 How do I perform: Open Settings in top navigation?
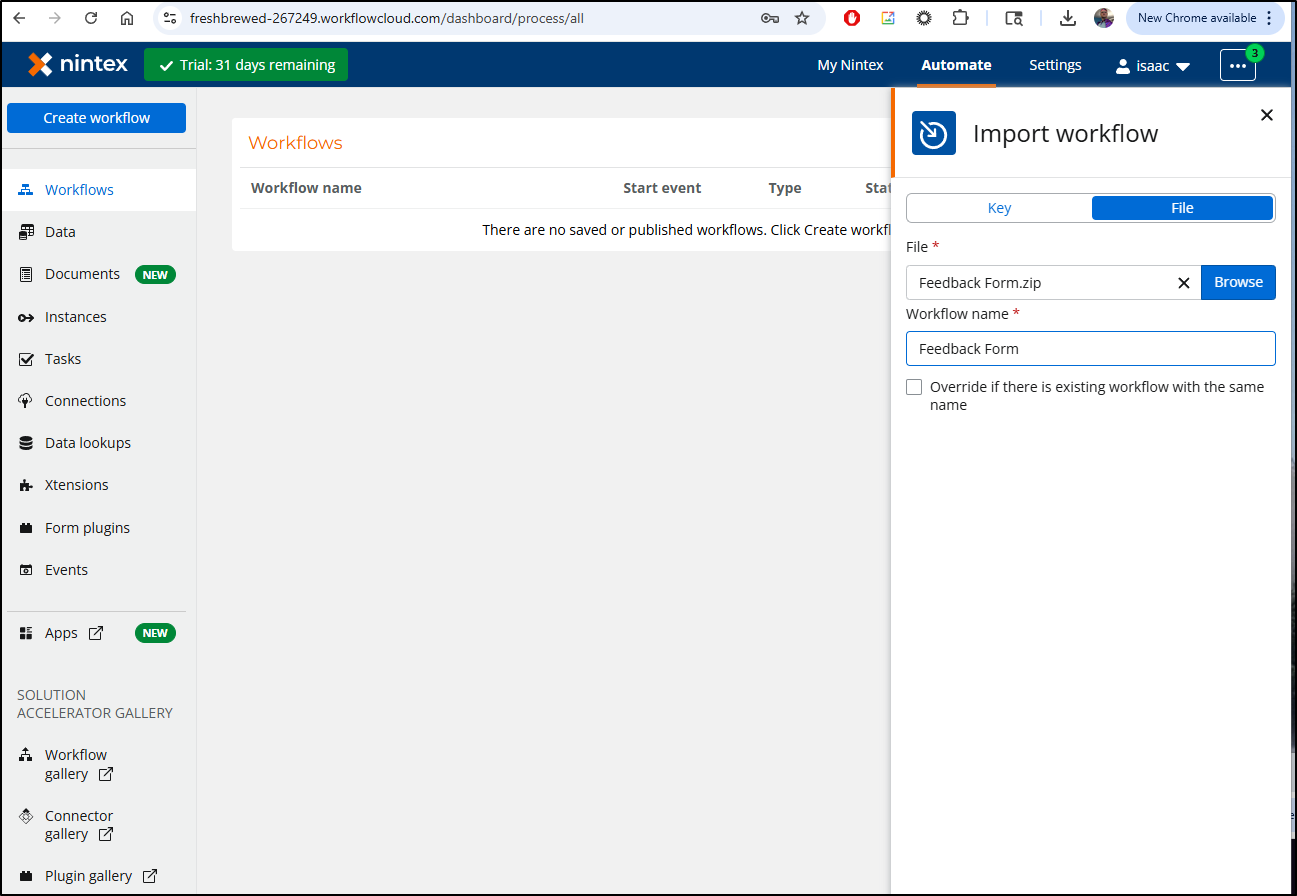[x=1055, y=65]
